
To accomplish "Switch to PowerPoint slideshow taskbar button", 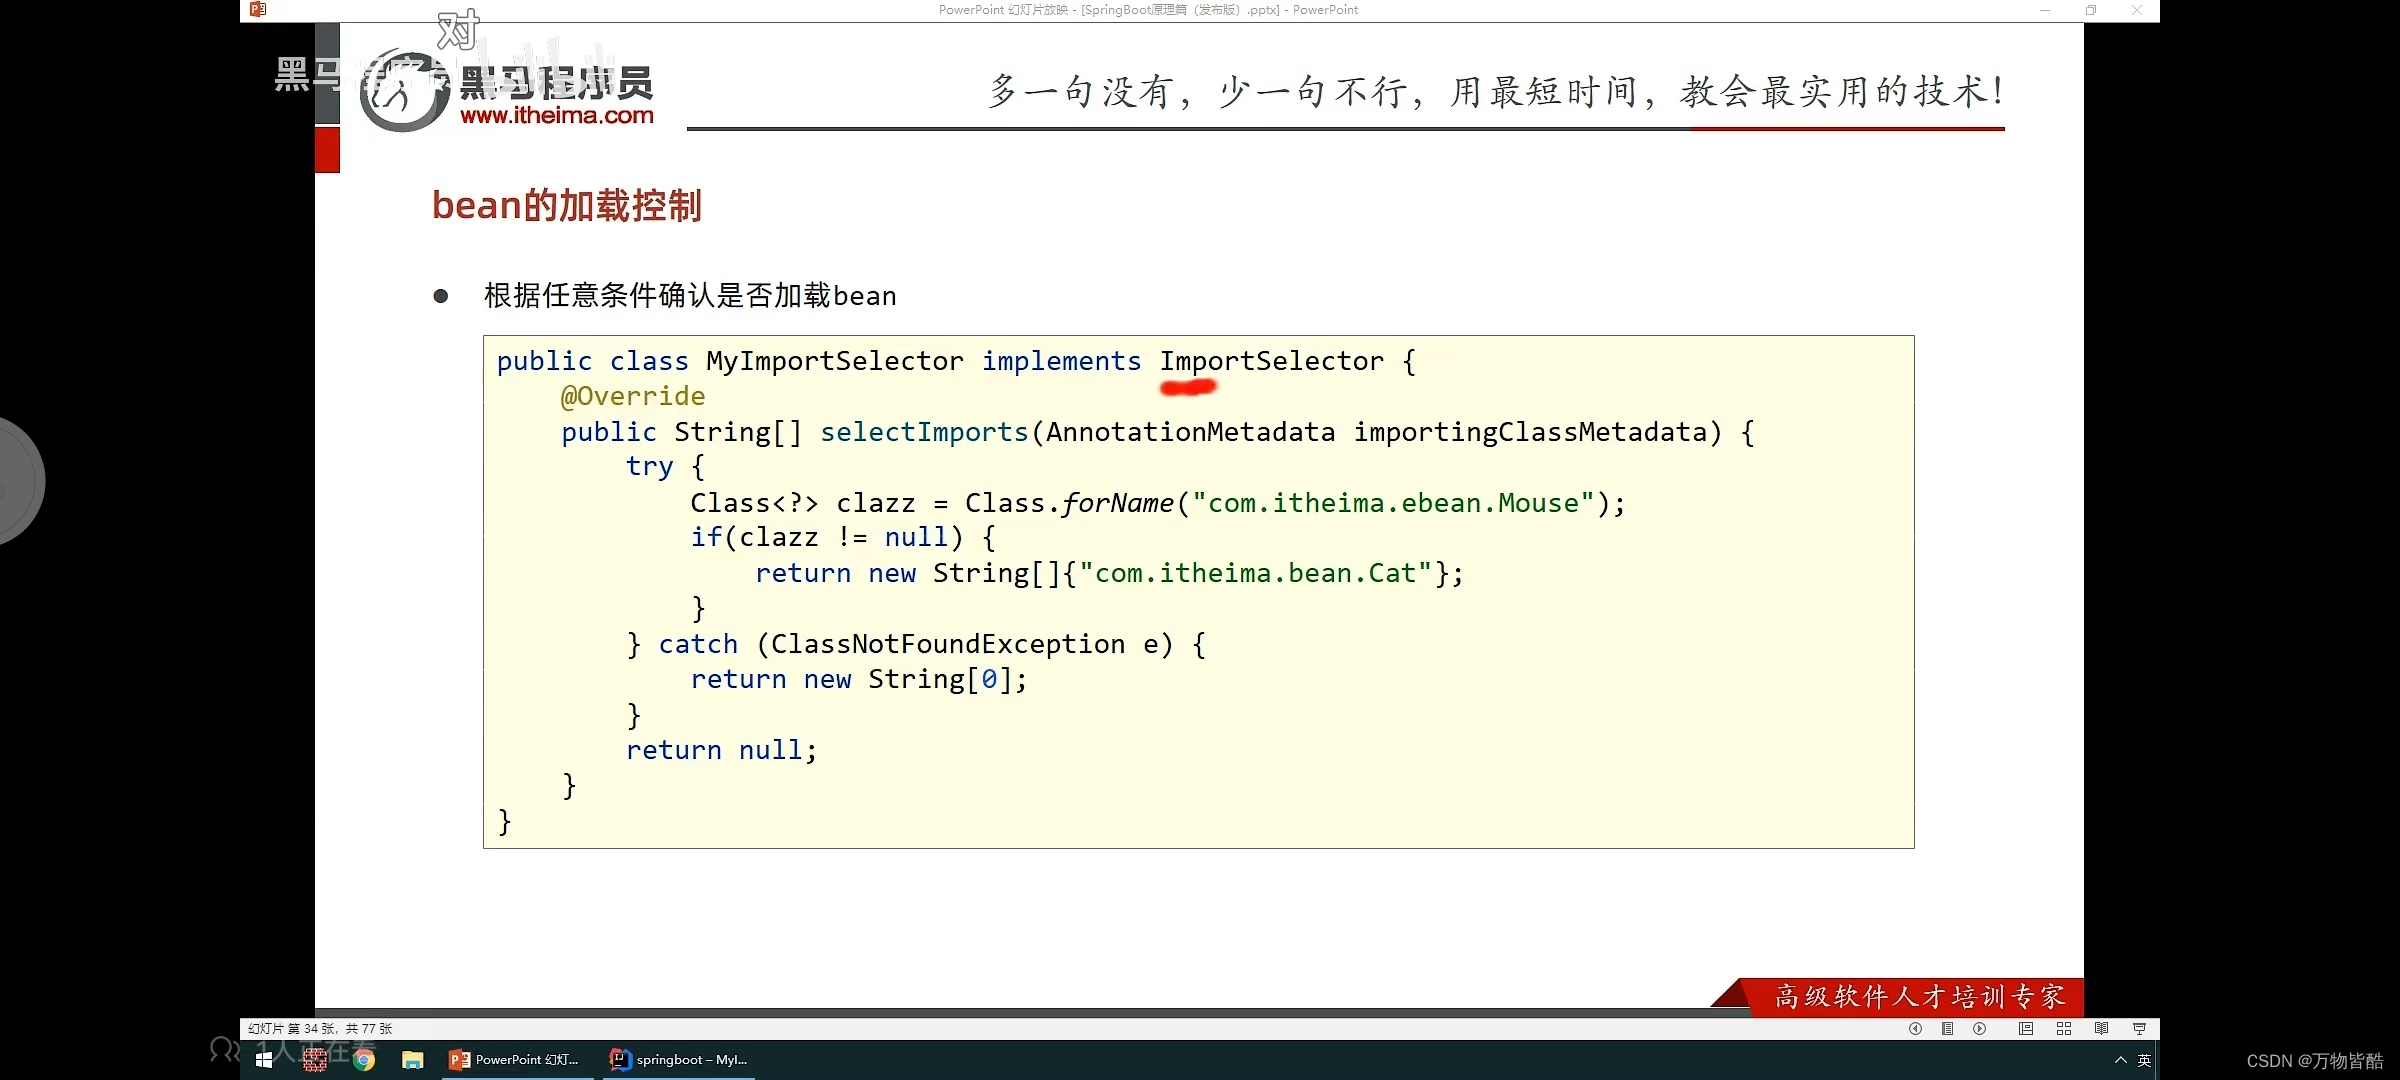I will pos(516,1060).
